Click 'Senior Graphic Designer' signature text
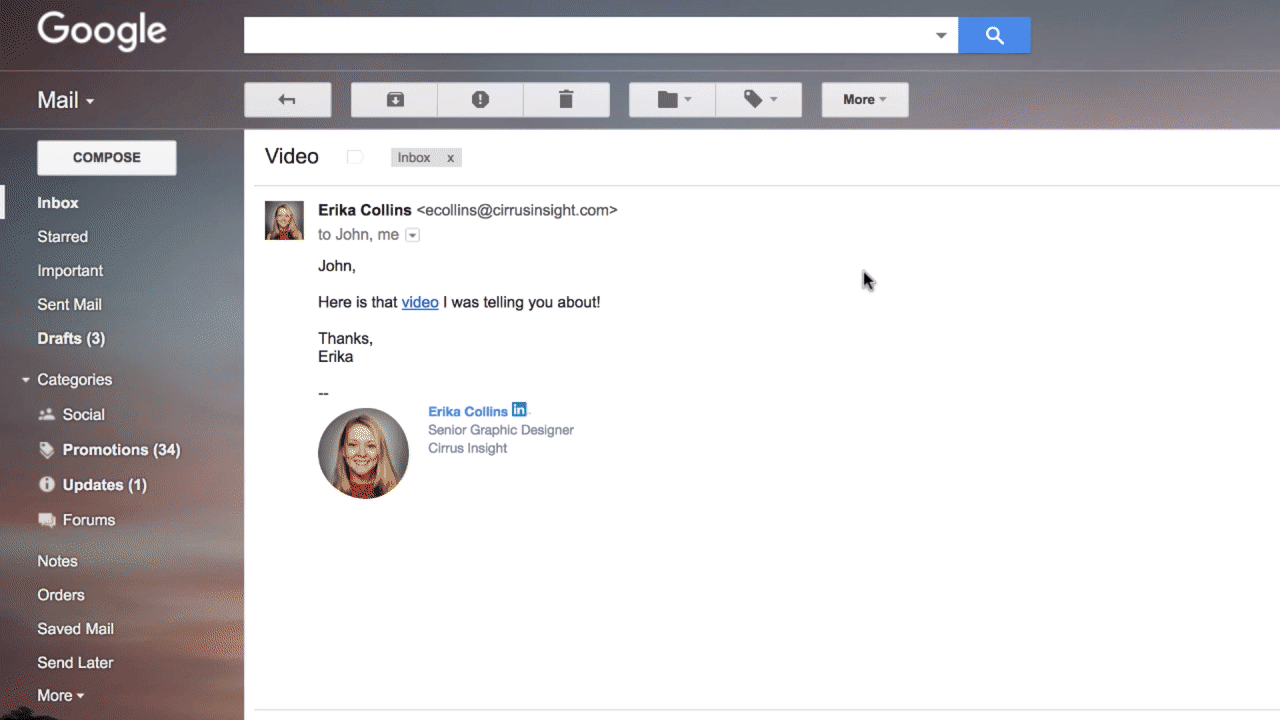 pyautogui.click(x=501, y=430)
